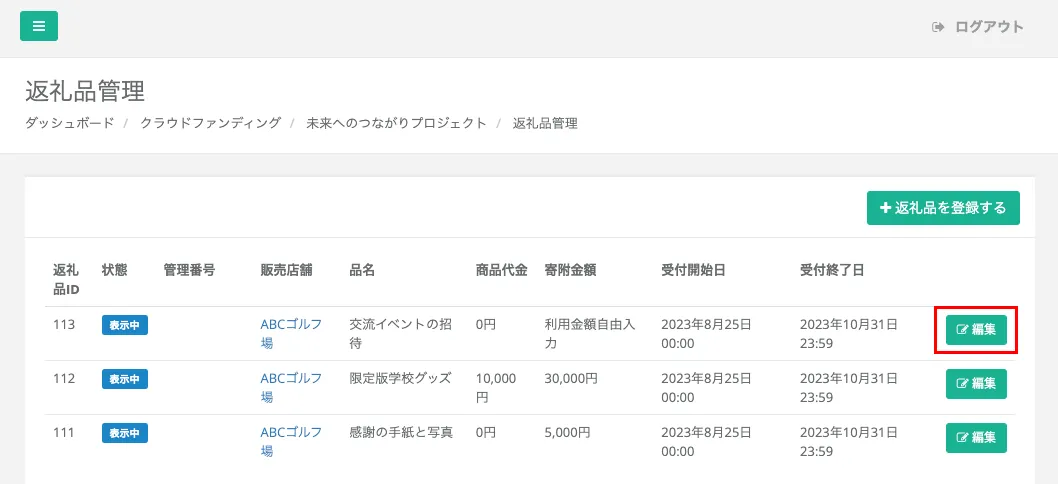Go to ダッシュボード breadcrumb

[69, 123]
